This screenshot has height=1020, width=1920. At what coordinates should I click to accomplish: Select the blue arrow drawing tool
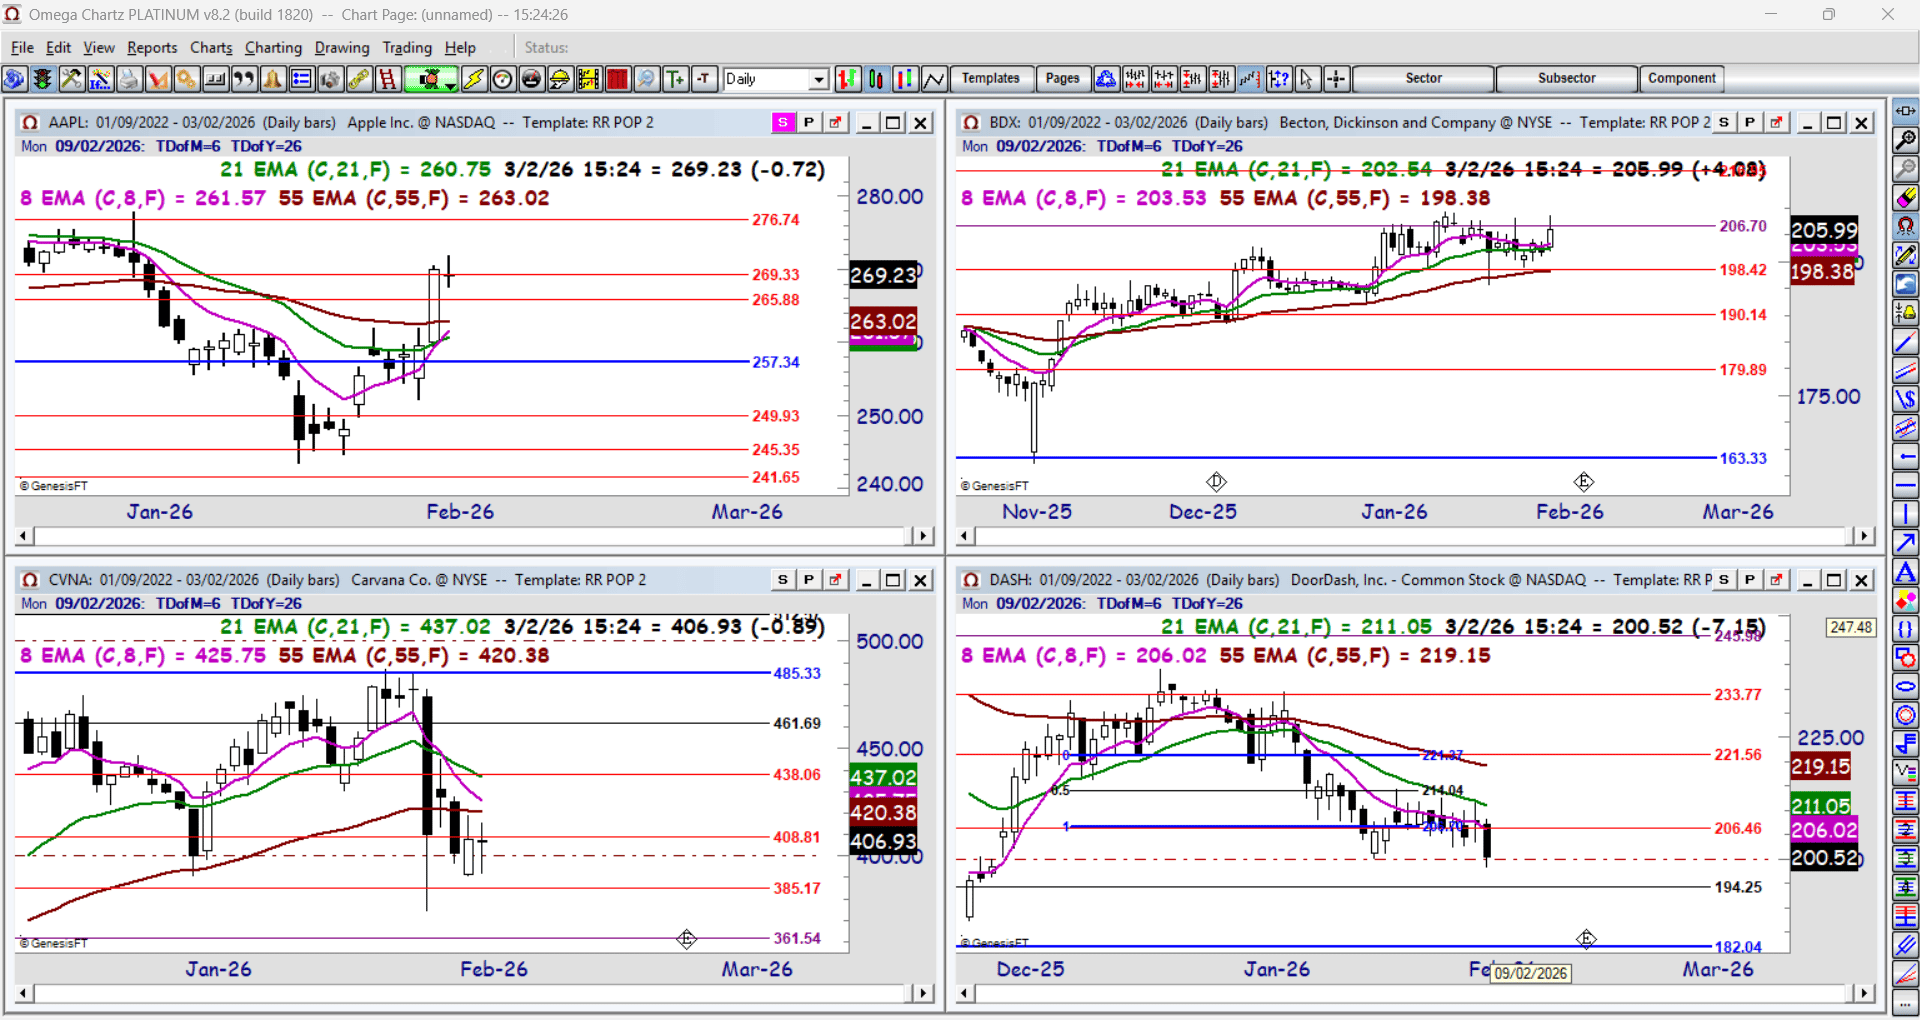click(1906, 544)
